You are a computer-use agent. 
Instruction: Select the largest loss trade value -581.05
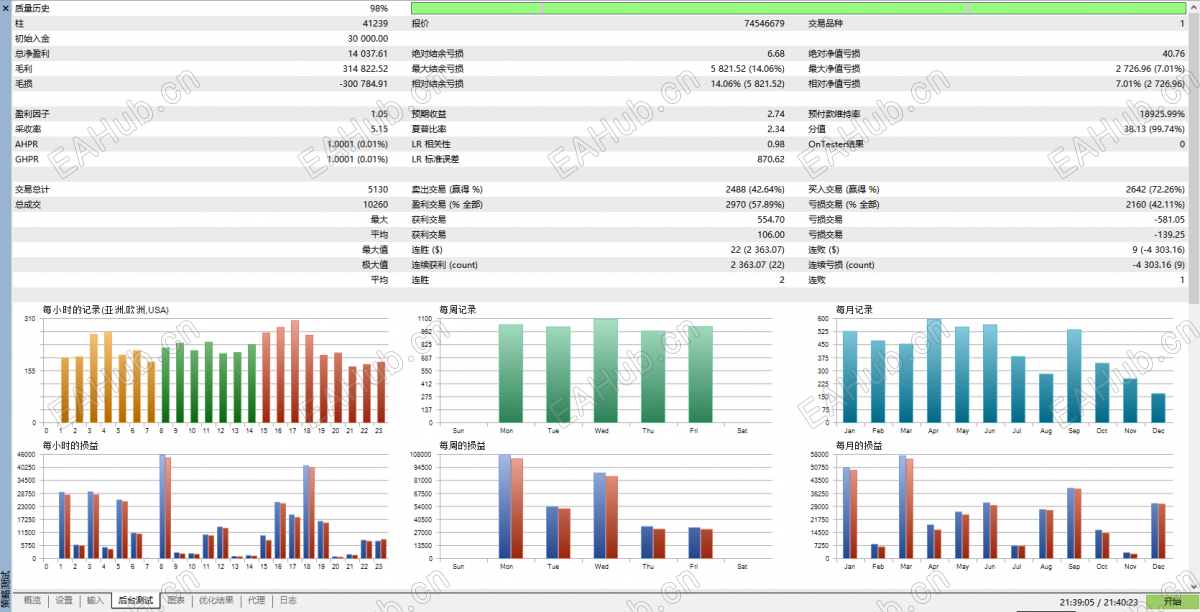1170,219
